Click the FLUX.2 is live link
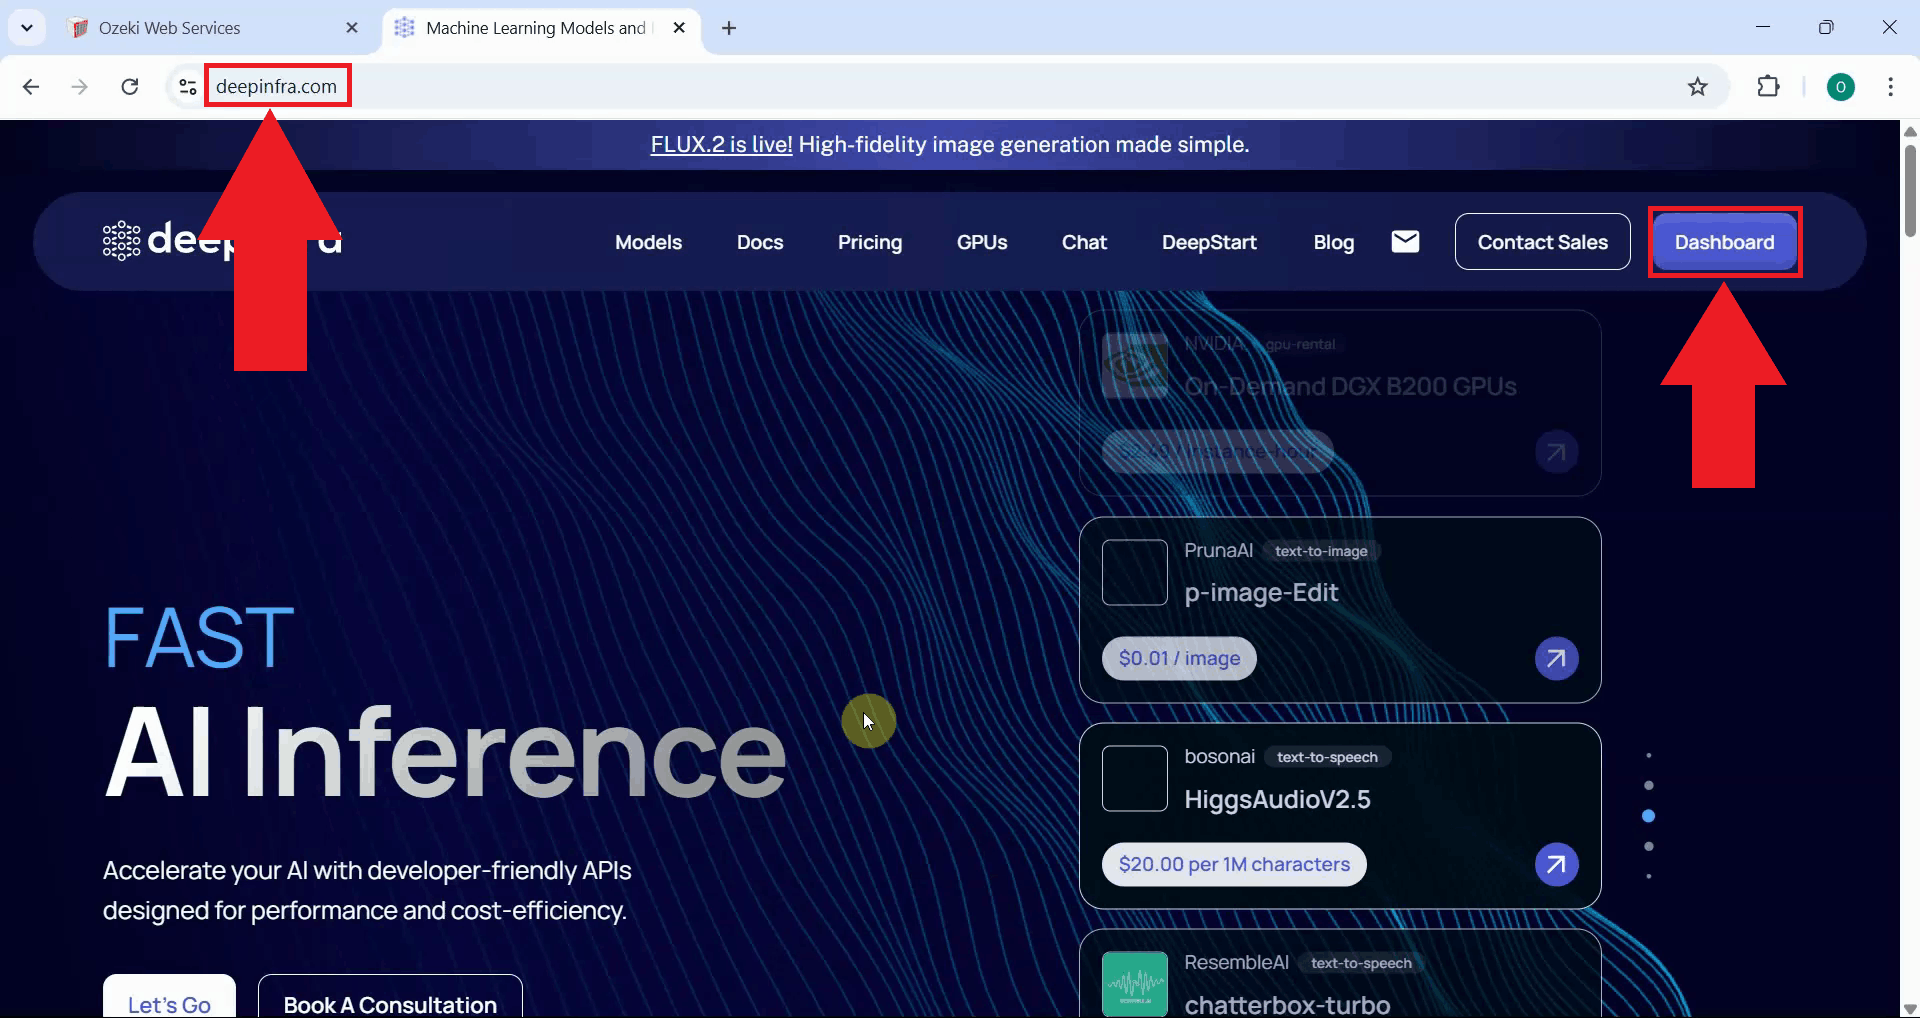 pyautogui.click(x=720, y=144)
